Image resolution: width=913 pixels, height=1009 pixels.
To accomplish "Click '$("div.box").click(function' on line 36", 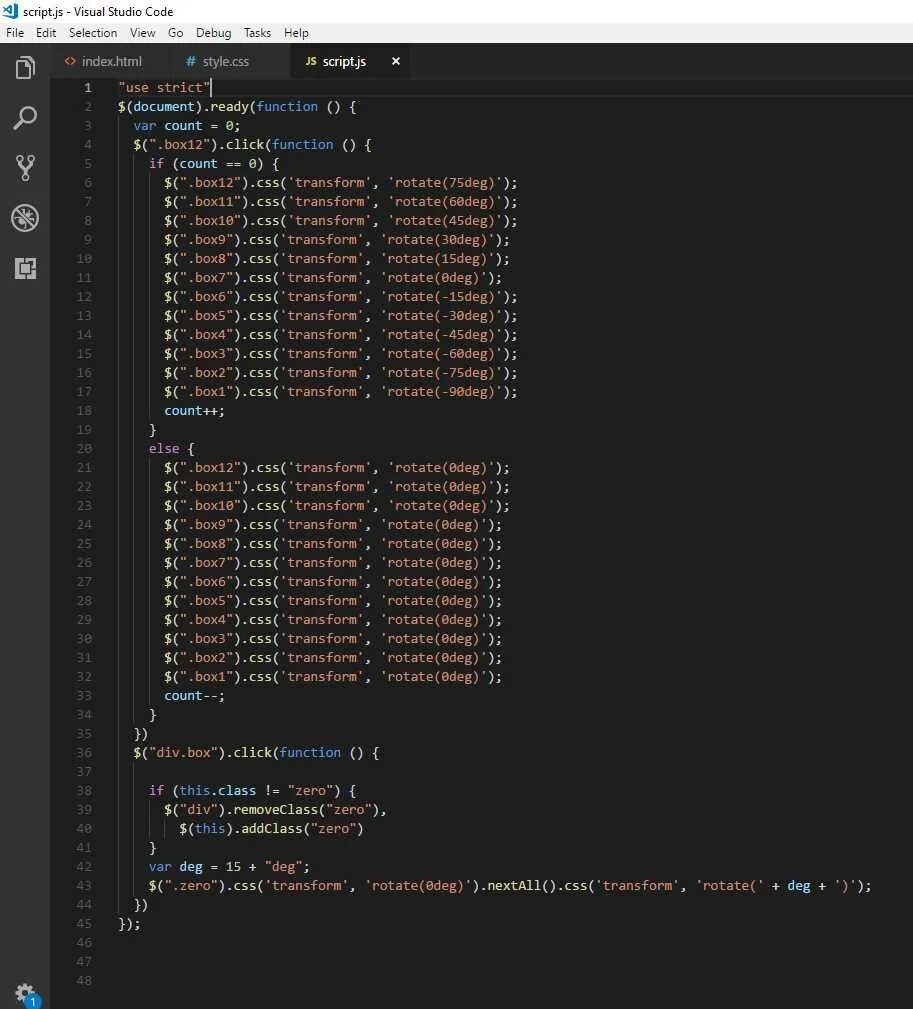I will pos(237,752).
